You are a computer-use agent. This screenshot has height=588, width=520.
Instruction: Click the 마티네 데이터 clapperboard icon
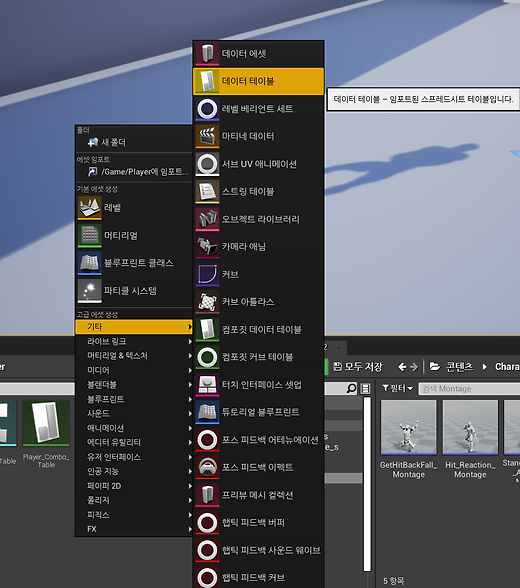point(207,136)
